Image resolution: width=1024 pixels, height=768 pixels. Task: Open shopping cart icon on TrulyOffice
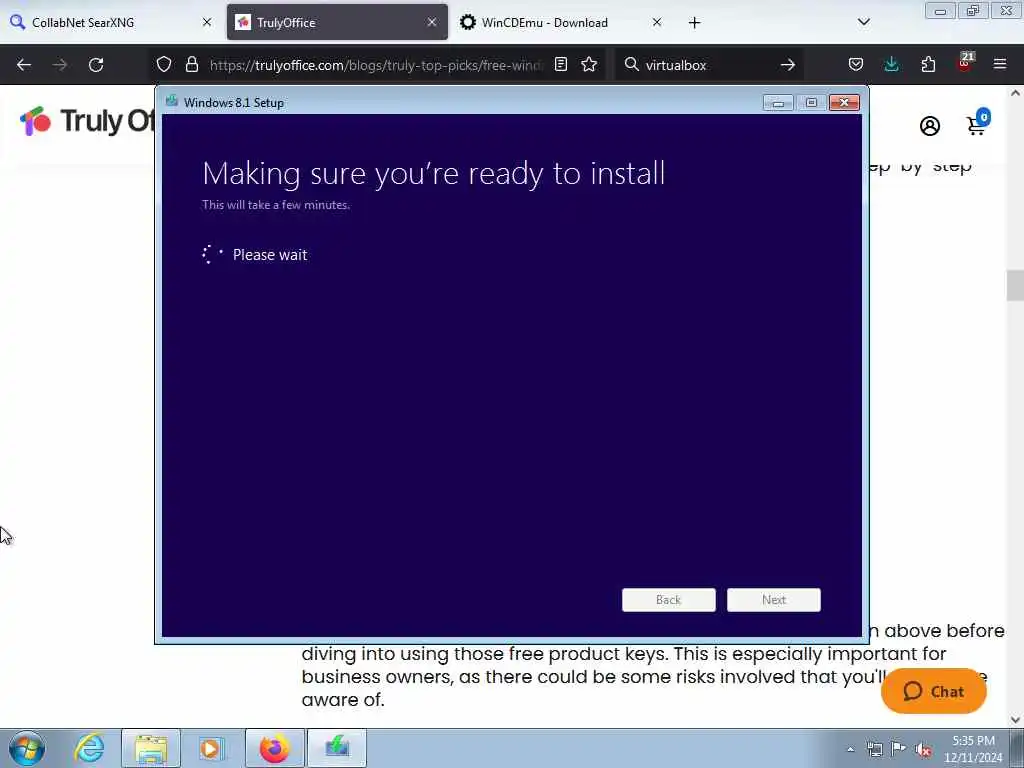click(978, 122)
